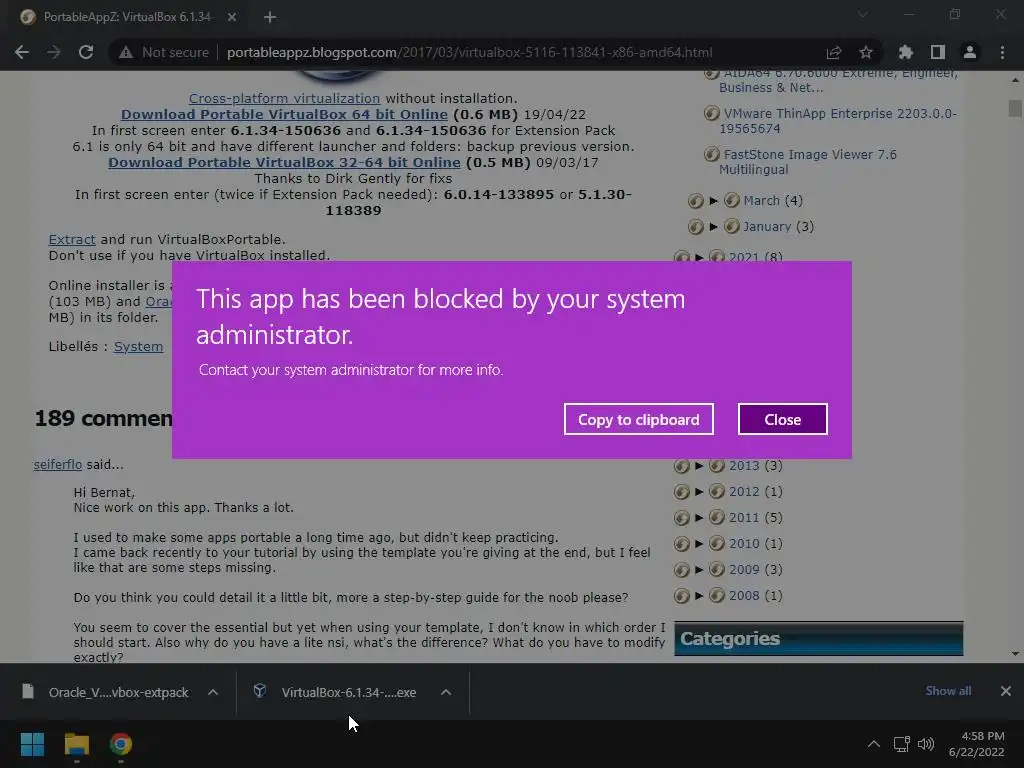Reload the current page
This screenshot has width=1024, height=768.
[x=86, y=52]
